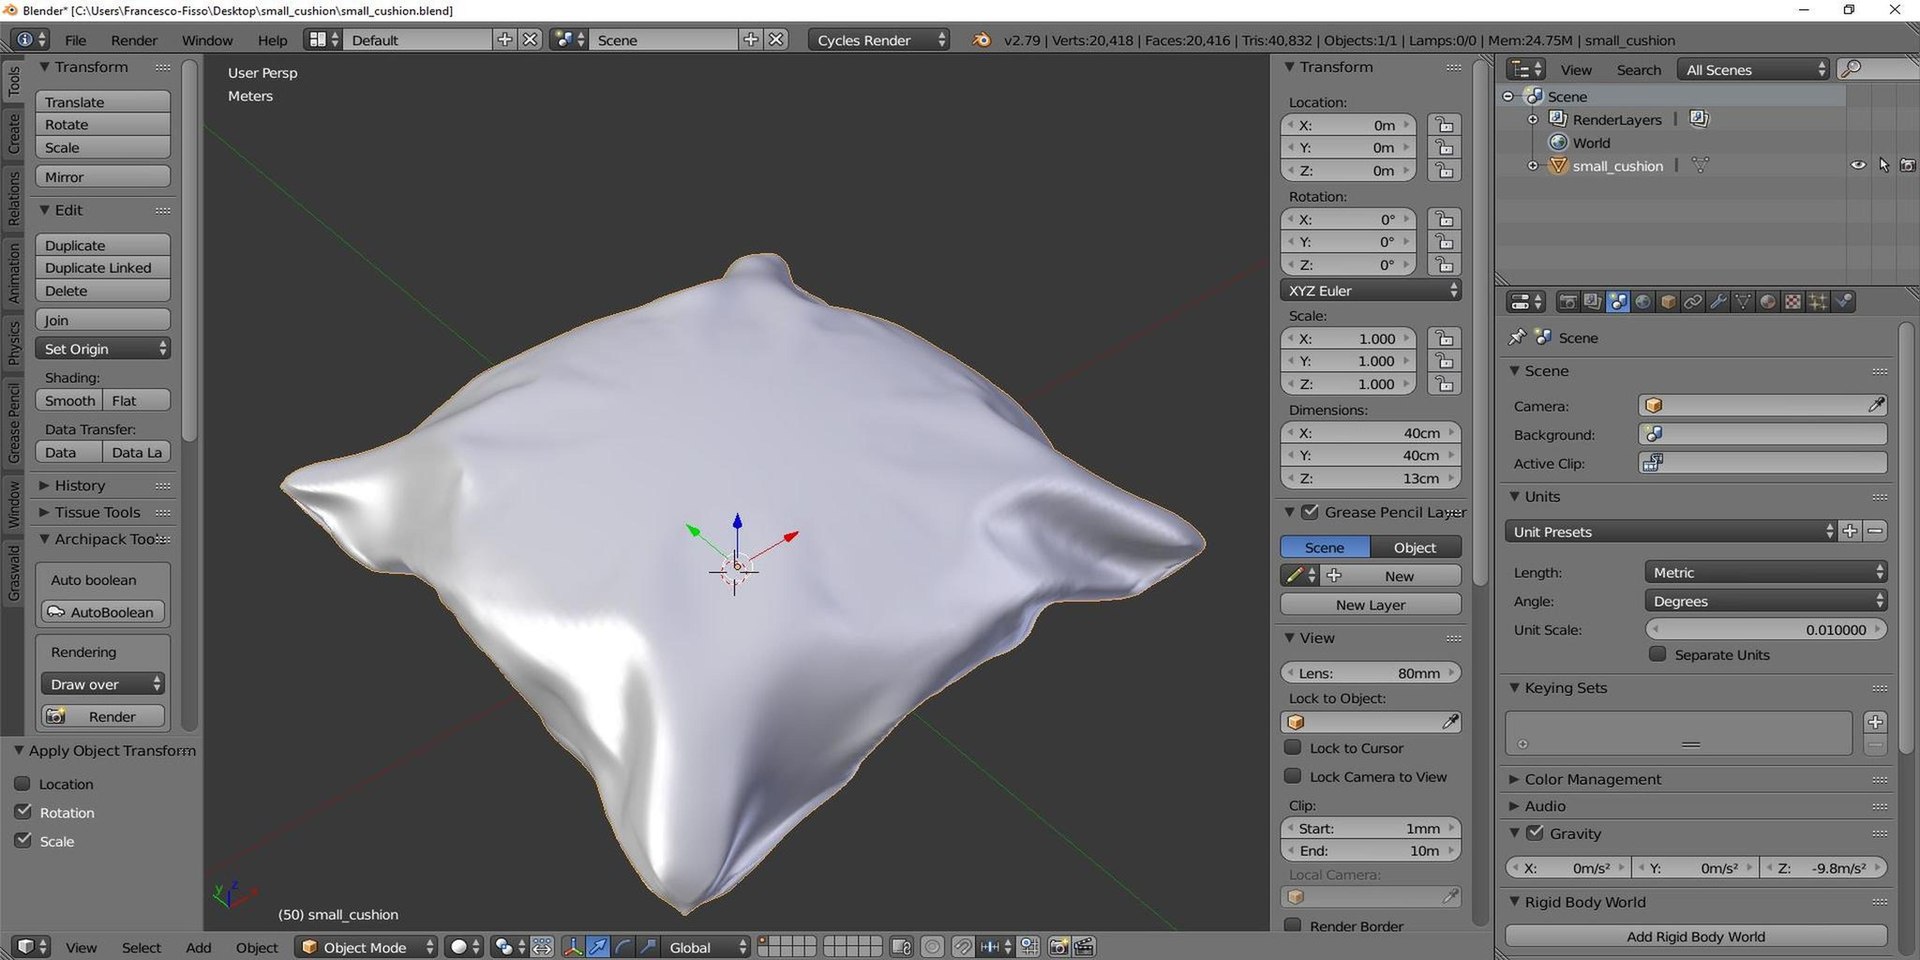Toggle selectability arrow for small_cushion
The image size is (1920, 960).
point(1883,166)
